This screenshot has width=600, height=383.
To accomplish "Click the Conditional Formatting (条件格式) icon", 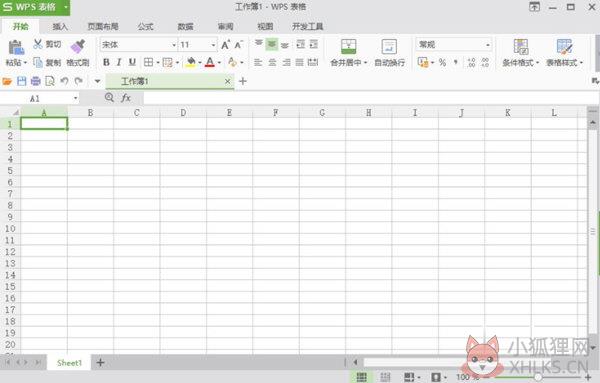I will 521,47.
